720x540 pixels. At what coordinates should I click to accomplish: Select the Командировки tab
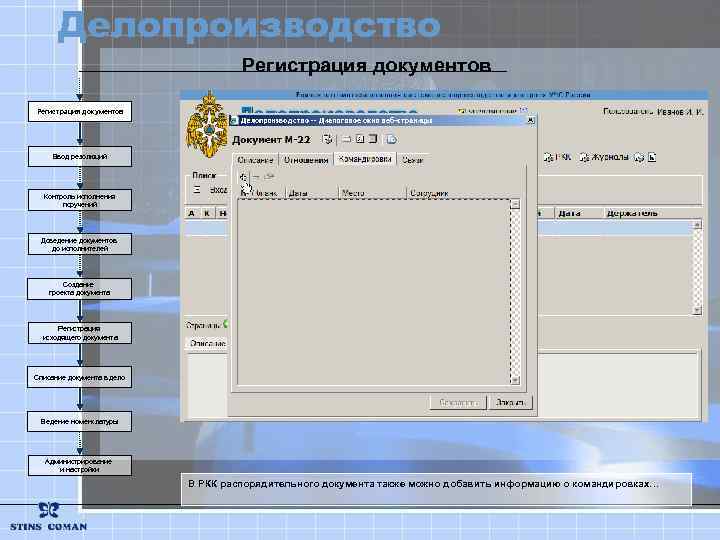click(x=365, y=159)
